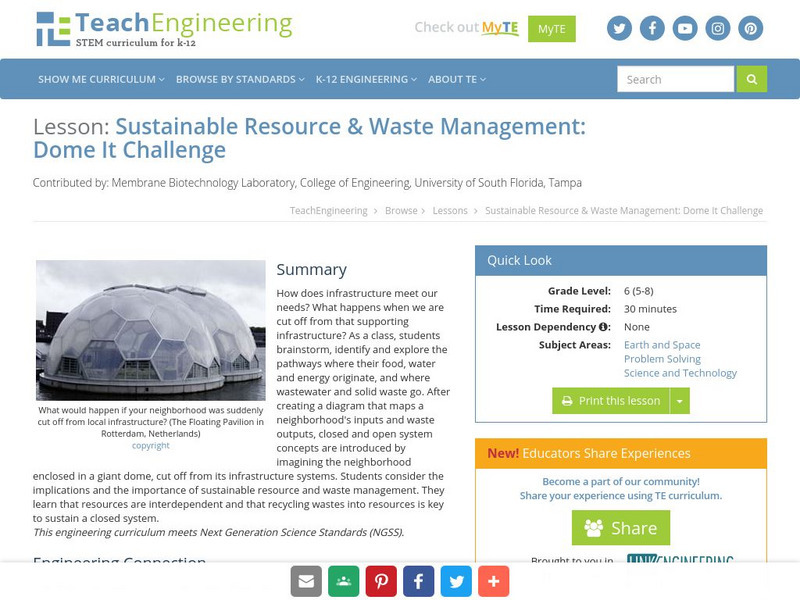Screen dimensions: 800x600
Task: Pin this lesson using the Pinterest share icon
Action: [380, 580]
